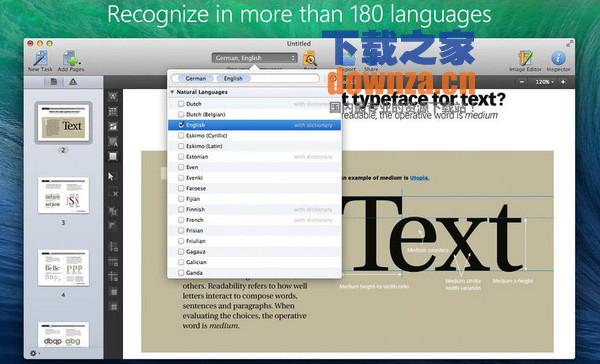Check the Dutch (Belgian) checkbox

point(181,114)
